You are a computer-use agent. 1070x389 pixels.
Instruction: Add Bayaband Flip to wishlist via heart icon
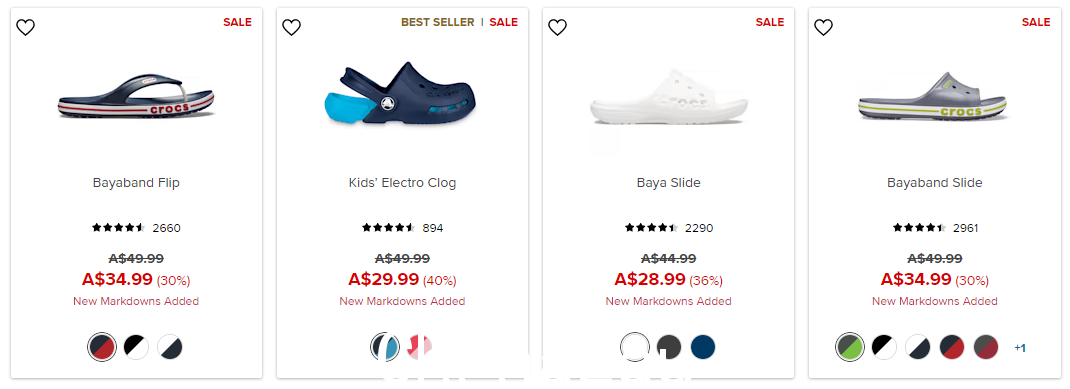pos(25,27)
